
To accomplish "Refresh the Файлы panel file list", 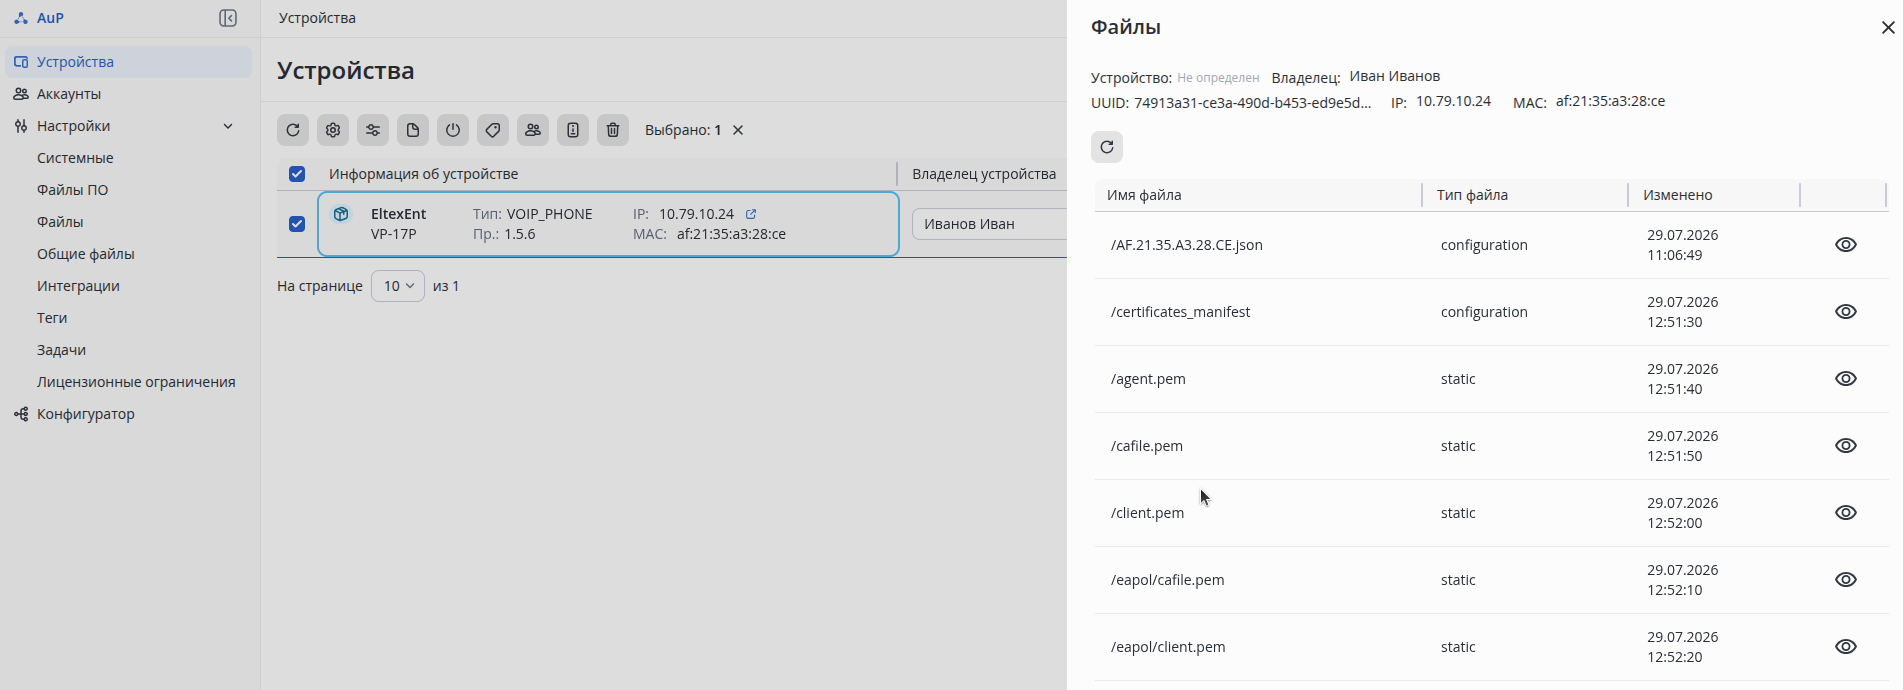I will tap(1107, 147).
